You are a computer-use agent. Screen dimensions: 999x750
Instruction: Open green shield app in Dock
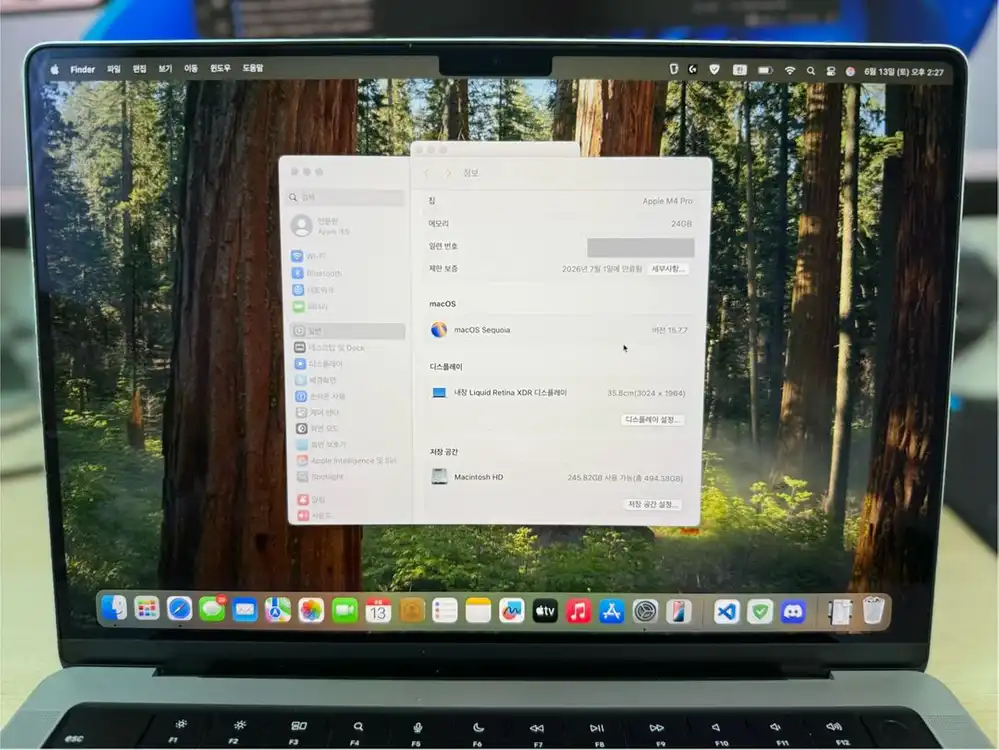click(x=760, y=612)
